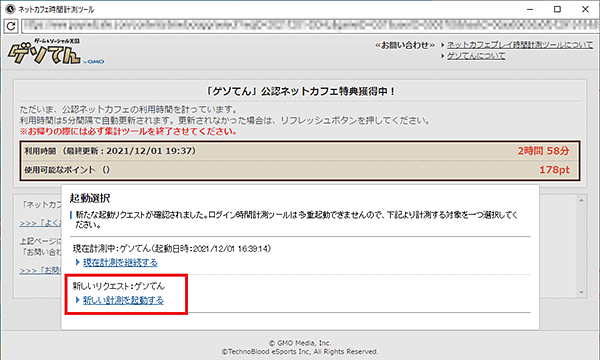The height and width of the screenshot is (360, 600).
Task: Minimize the ネットカフェ時間計測ツール window
Action: 530,9
